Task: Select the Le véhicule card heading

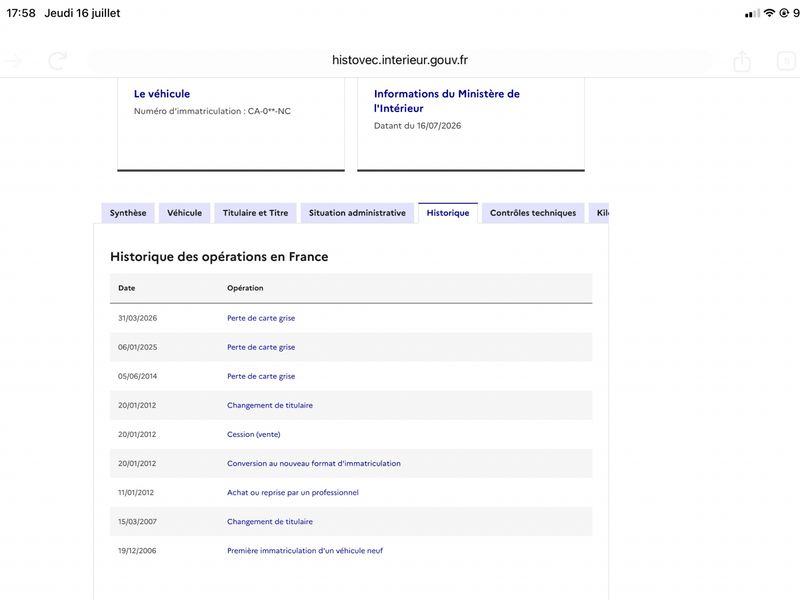Action: click(162, 94)
